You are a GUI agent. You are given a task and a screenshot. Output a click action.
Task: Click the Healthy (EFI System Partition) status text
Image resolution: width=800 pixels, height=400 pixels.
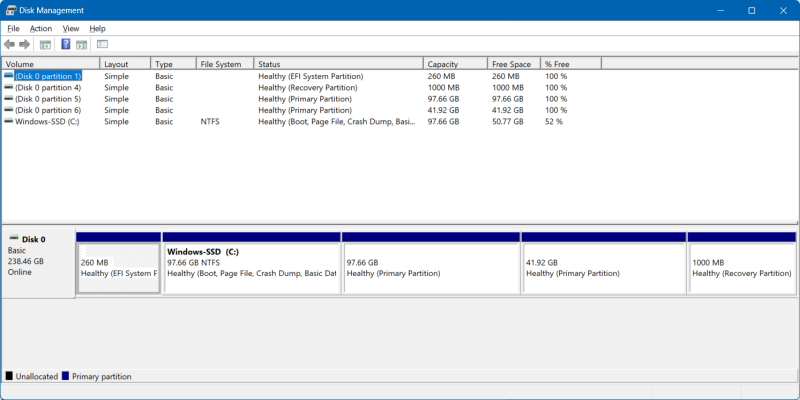311,76
